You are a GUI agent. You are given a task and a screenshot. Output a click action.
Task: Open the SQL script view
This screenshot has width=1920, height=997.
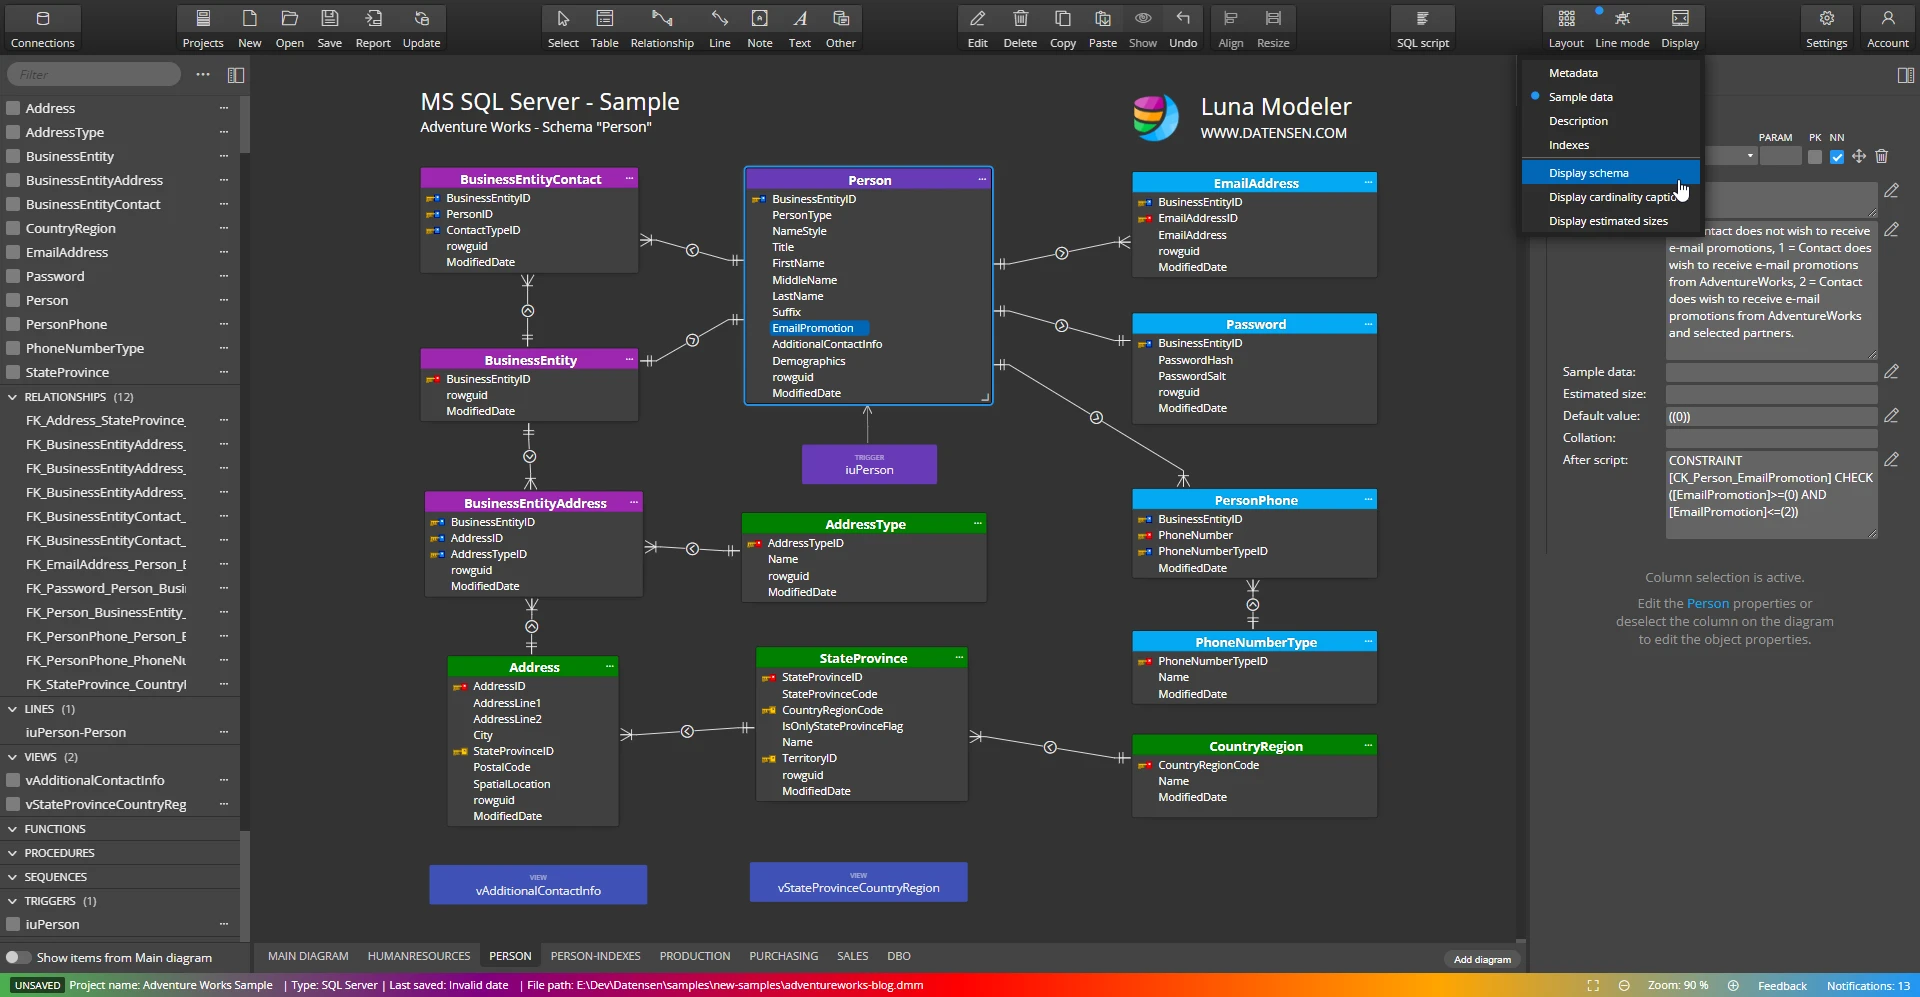tap(1423, 28)
